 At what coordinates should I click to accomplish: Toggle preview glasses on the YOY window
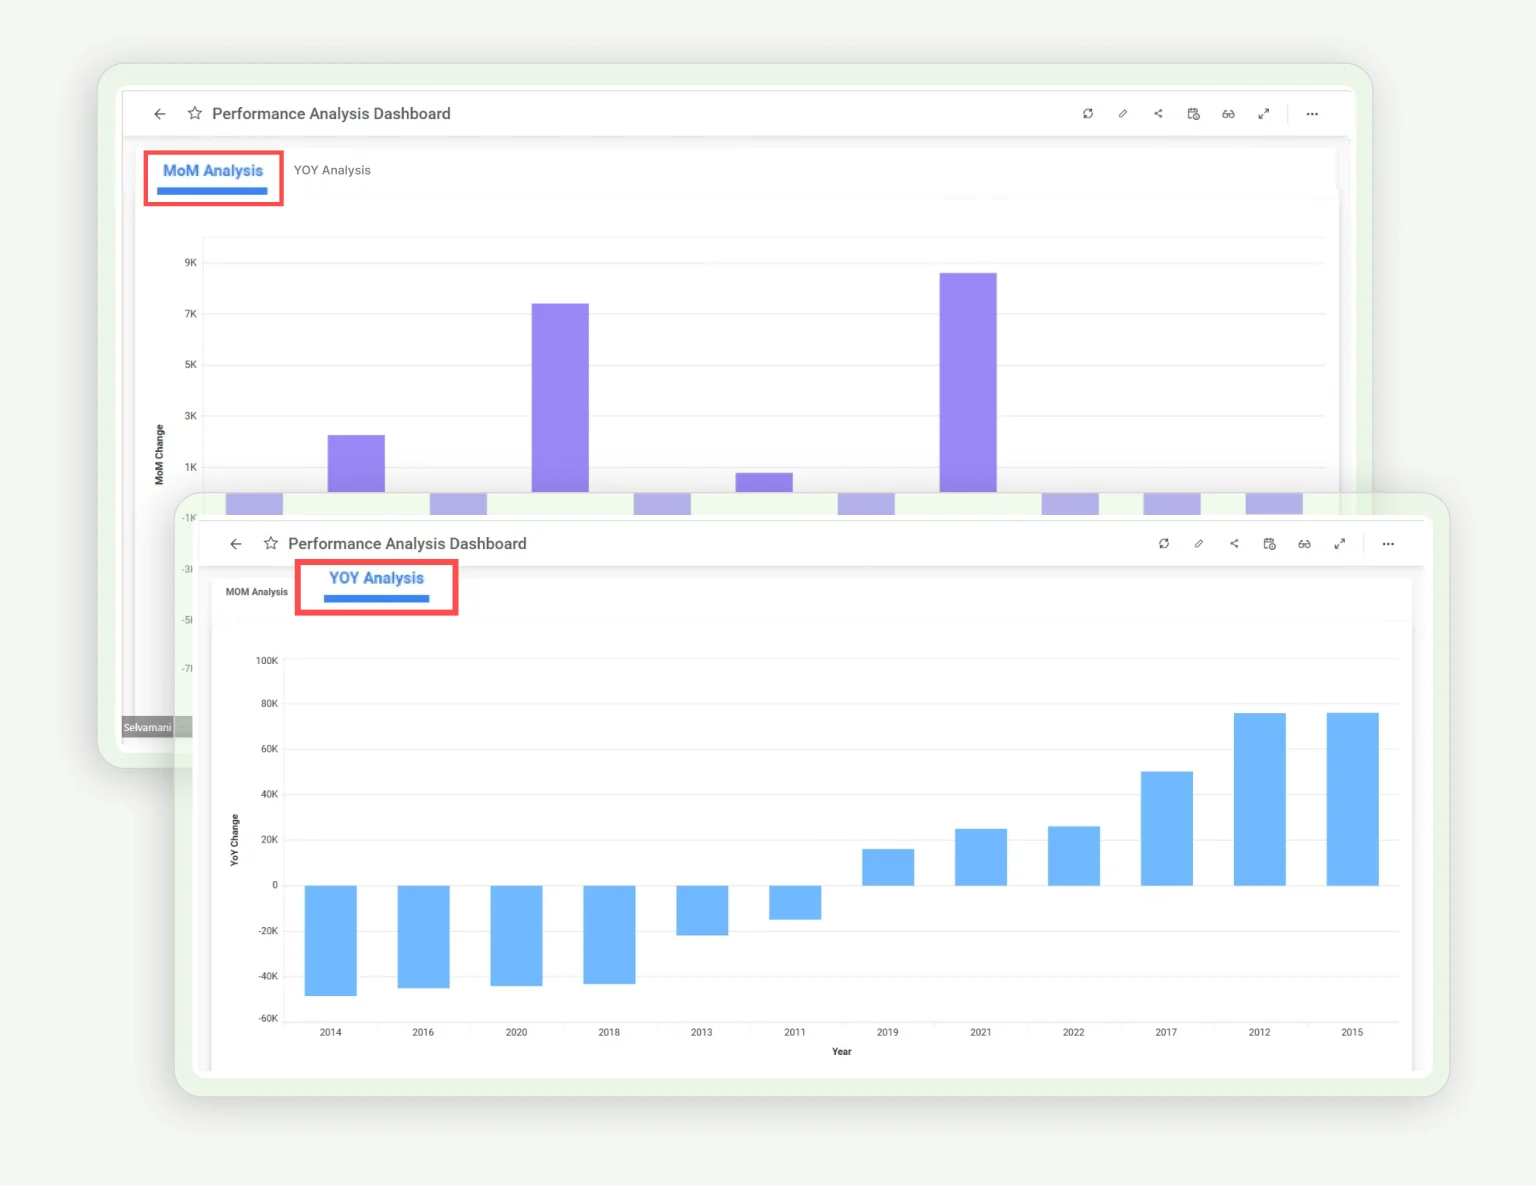tap(1304, 543)
